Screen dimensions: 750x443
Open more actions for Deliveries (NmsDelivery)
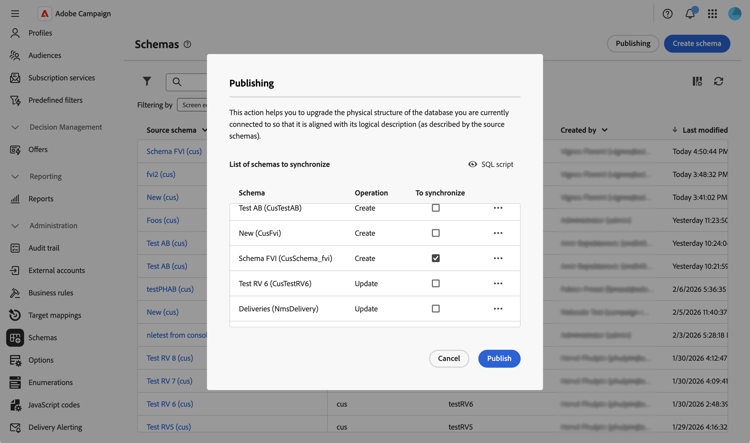tap(498, 309)
